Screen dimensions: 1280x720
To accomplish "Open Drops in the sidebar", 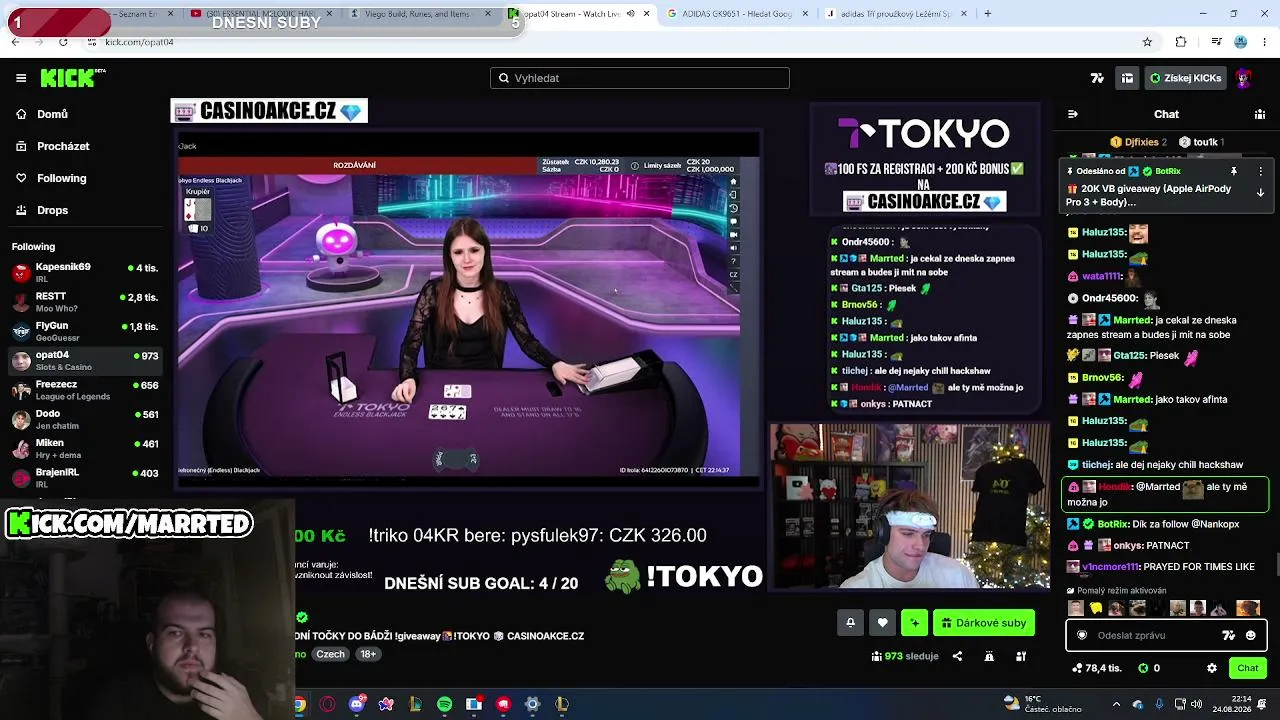I will 52,210.
